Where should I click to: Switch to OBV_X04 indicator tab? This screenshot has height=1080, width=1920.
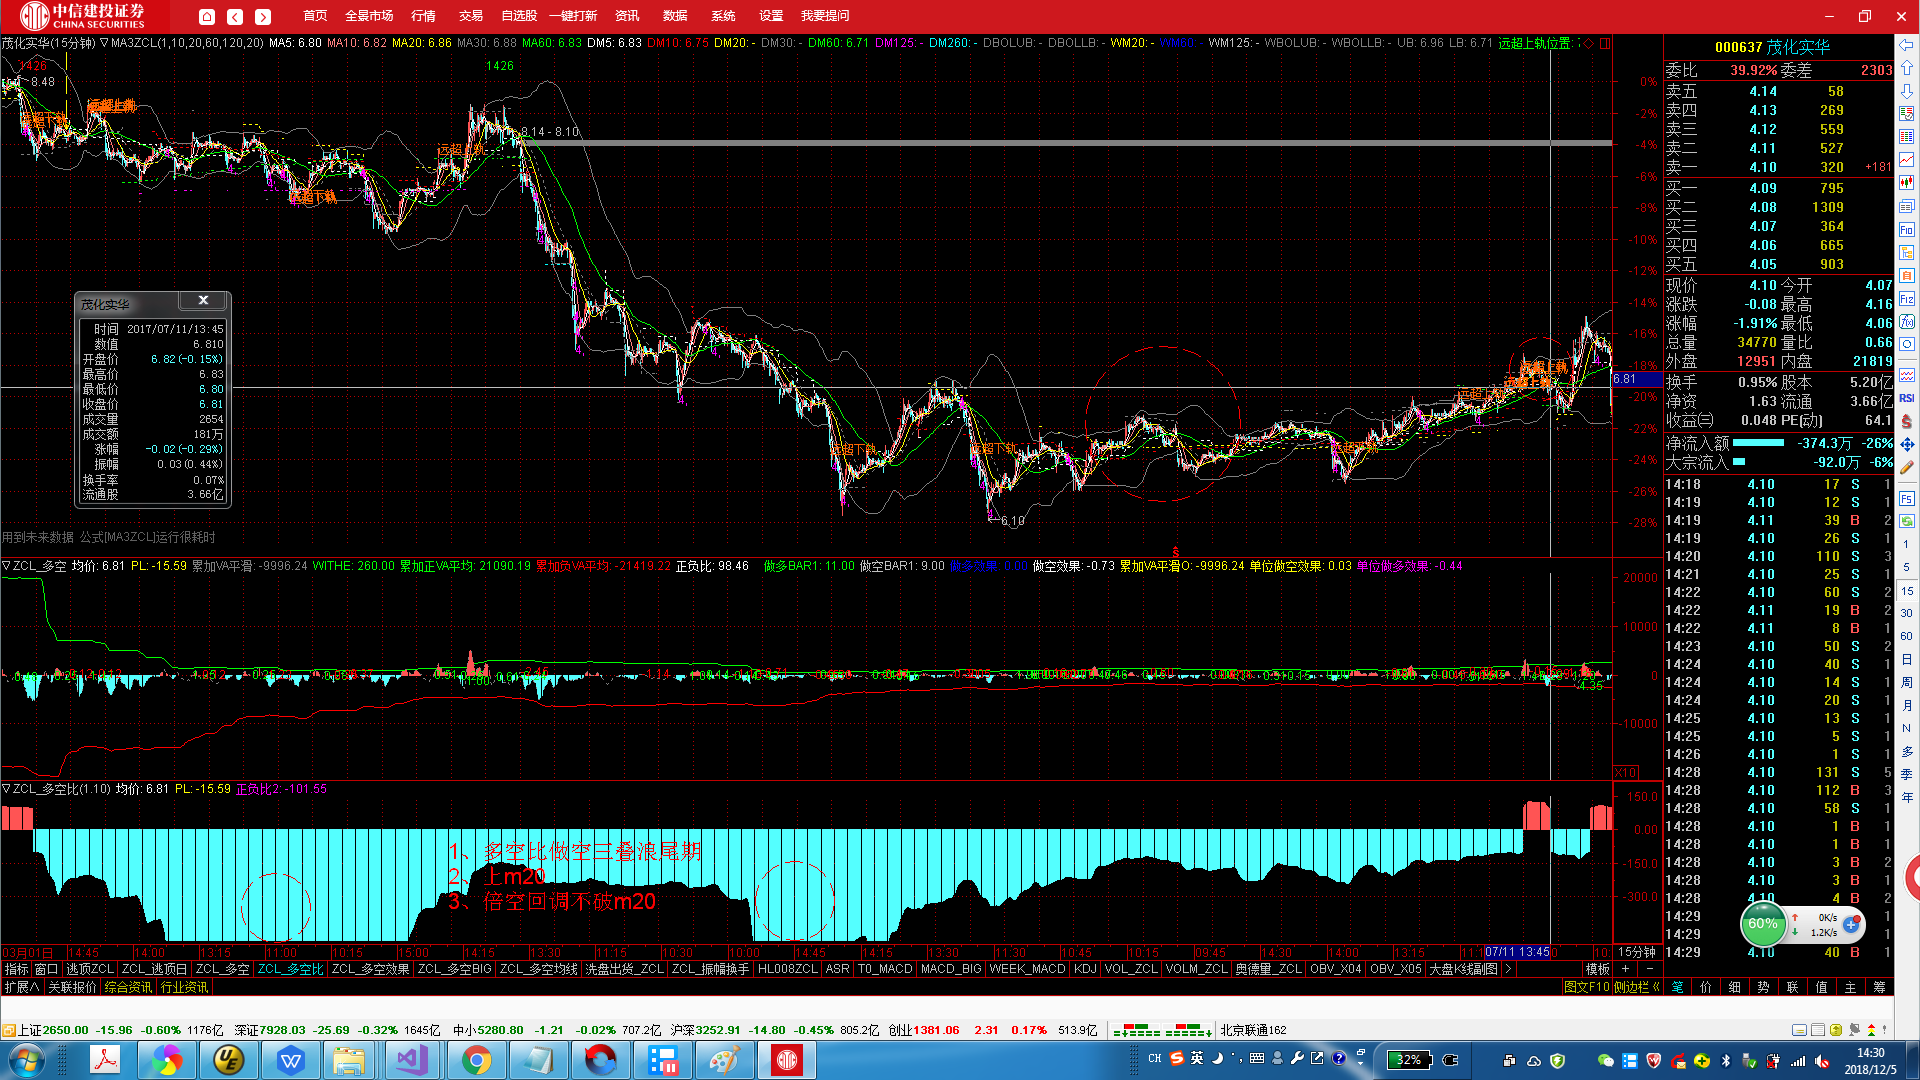pyautogui.click(x=1336, y=969)
